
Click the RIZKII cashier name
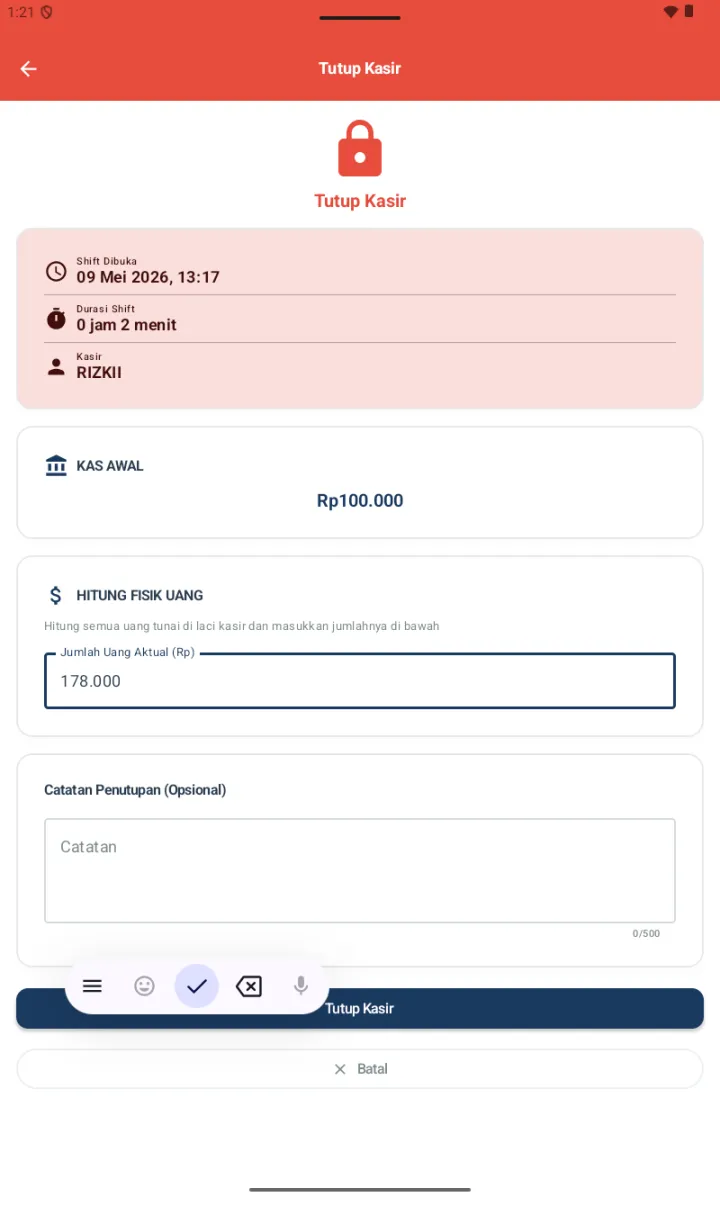pyautogui.click(x=99, y=373)
